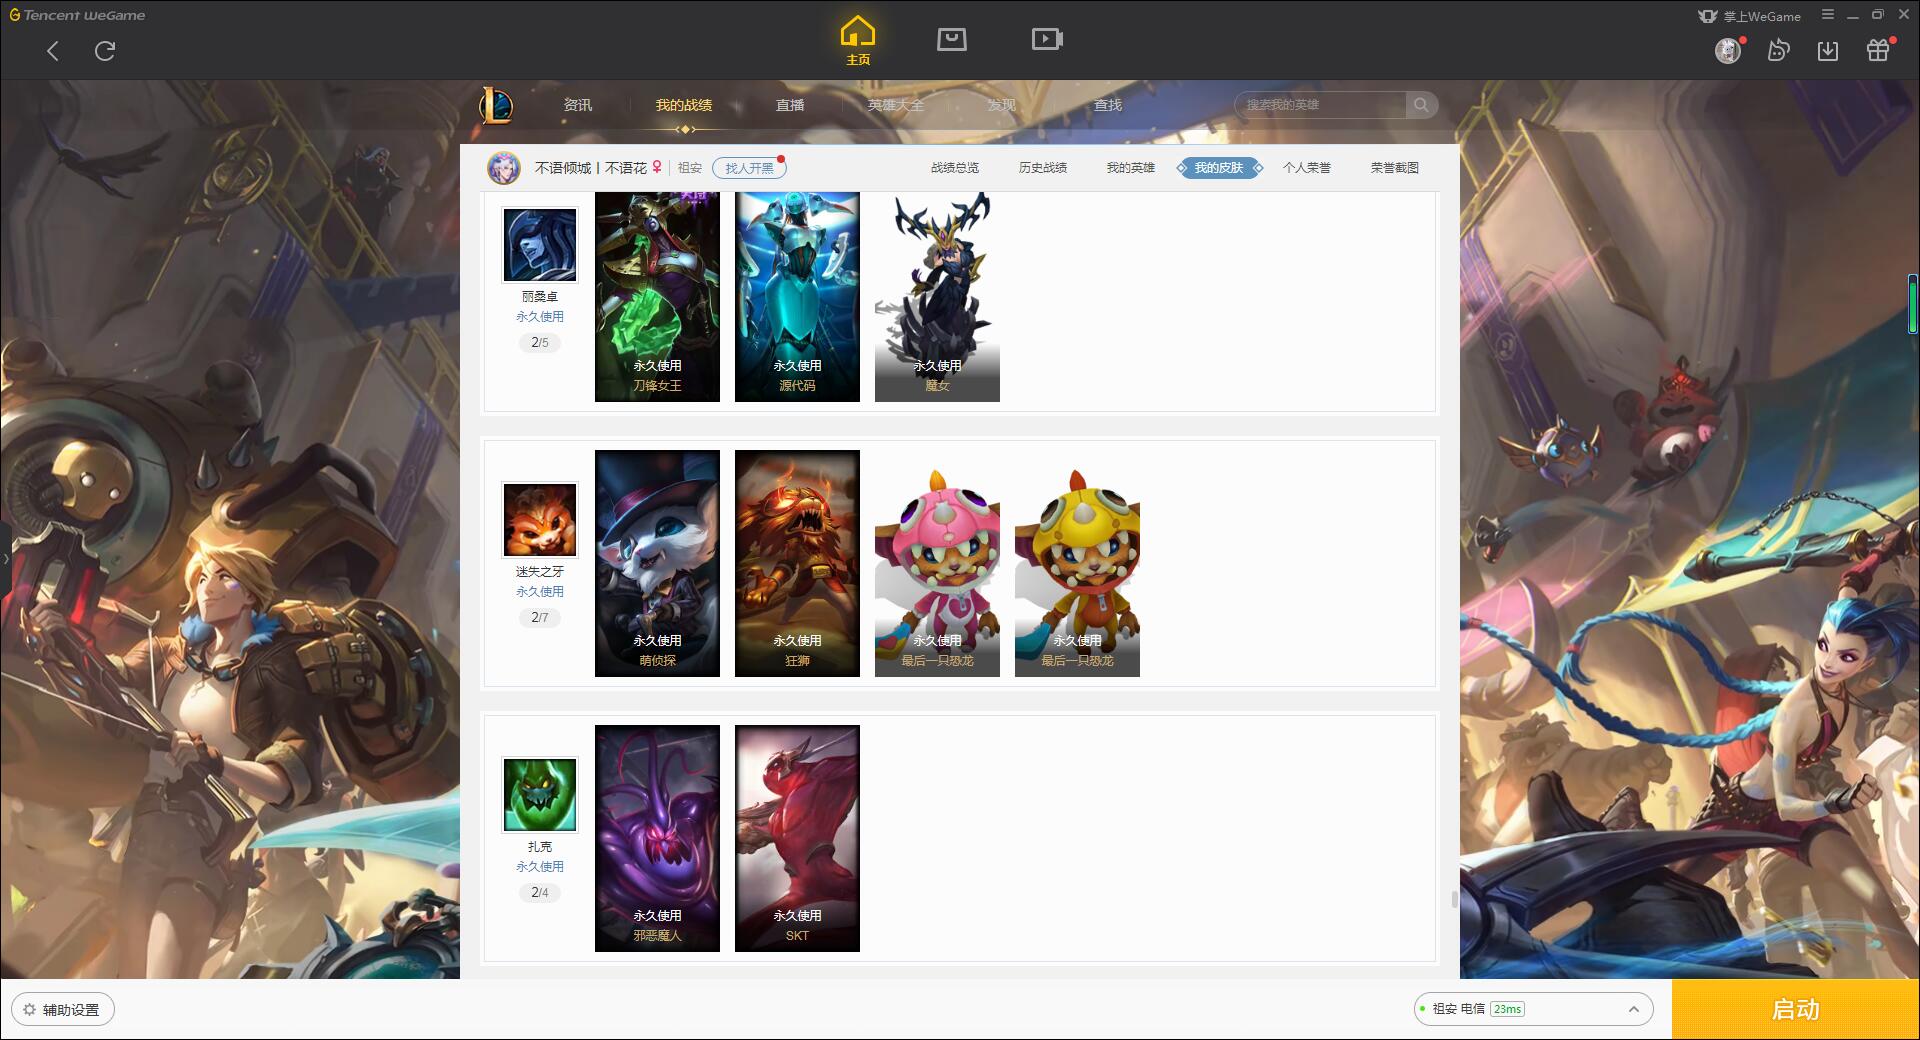Open the 个人荣誉 sub-tab
The image size is (1920, 1040).
coord(1307,168)
